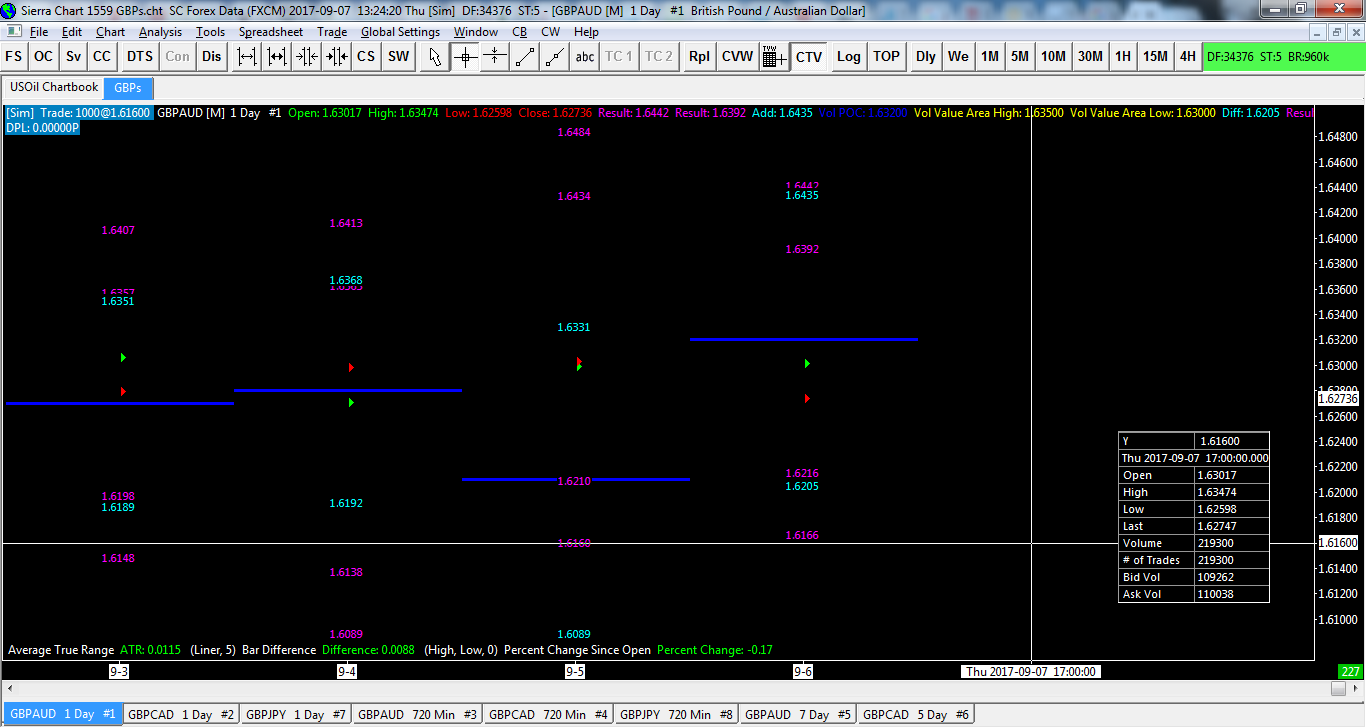Click the Dis toolbar button

[212, 56]
